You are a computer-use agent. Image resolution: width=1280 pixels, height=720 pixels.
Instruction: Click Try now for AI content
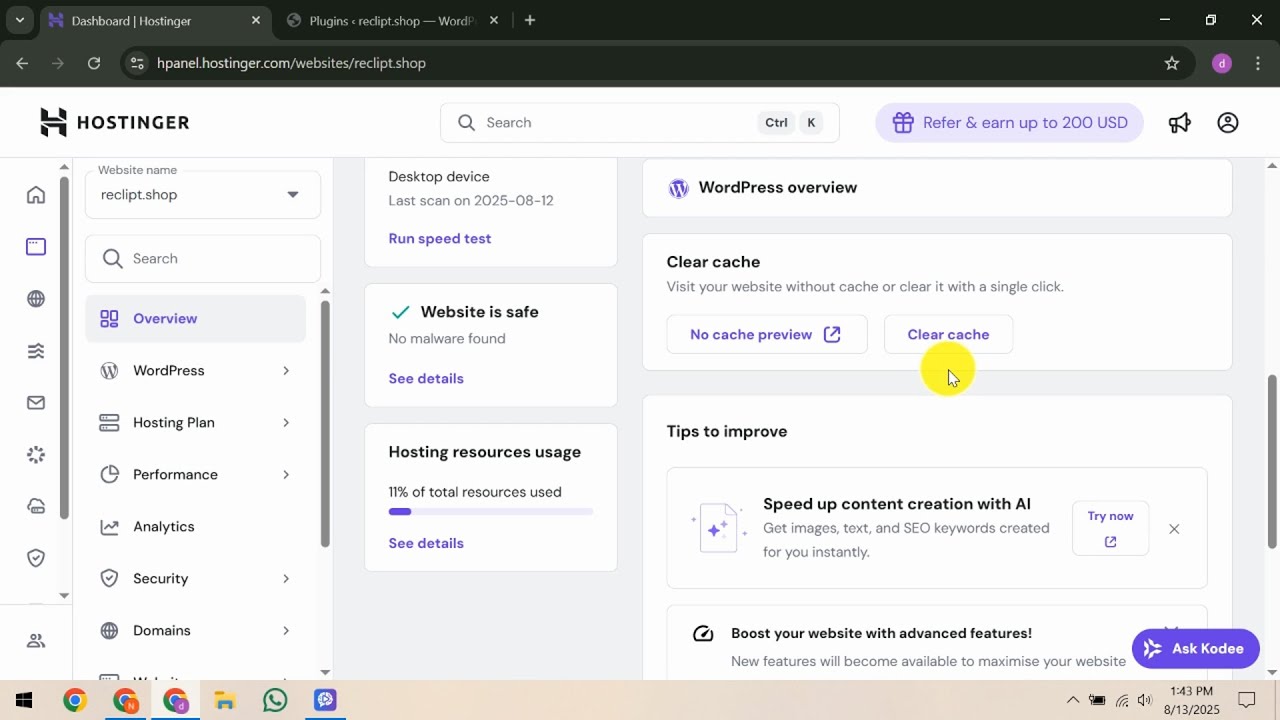click(x=1110, y=529)
